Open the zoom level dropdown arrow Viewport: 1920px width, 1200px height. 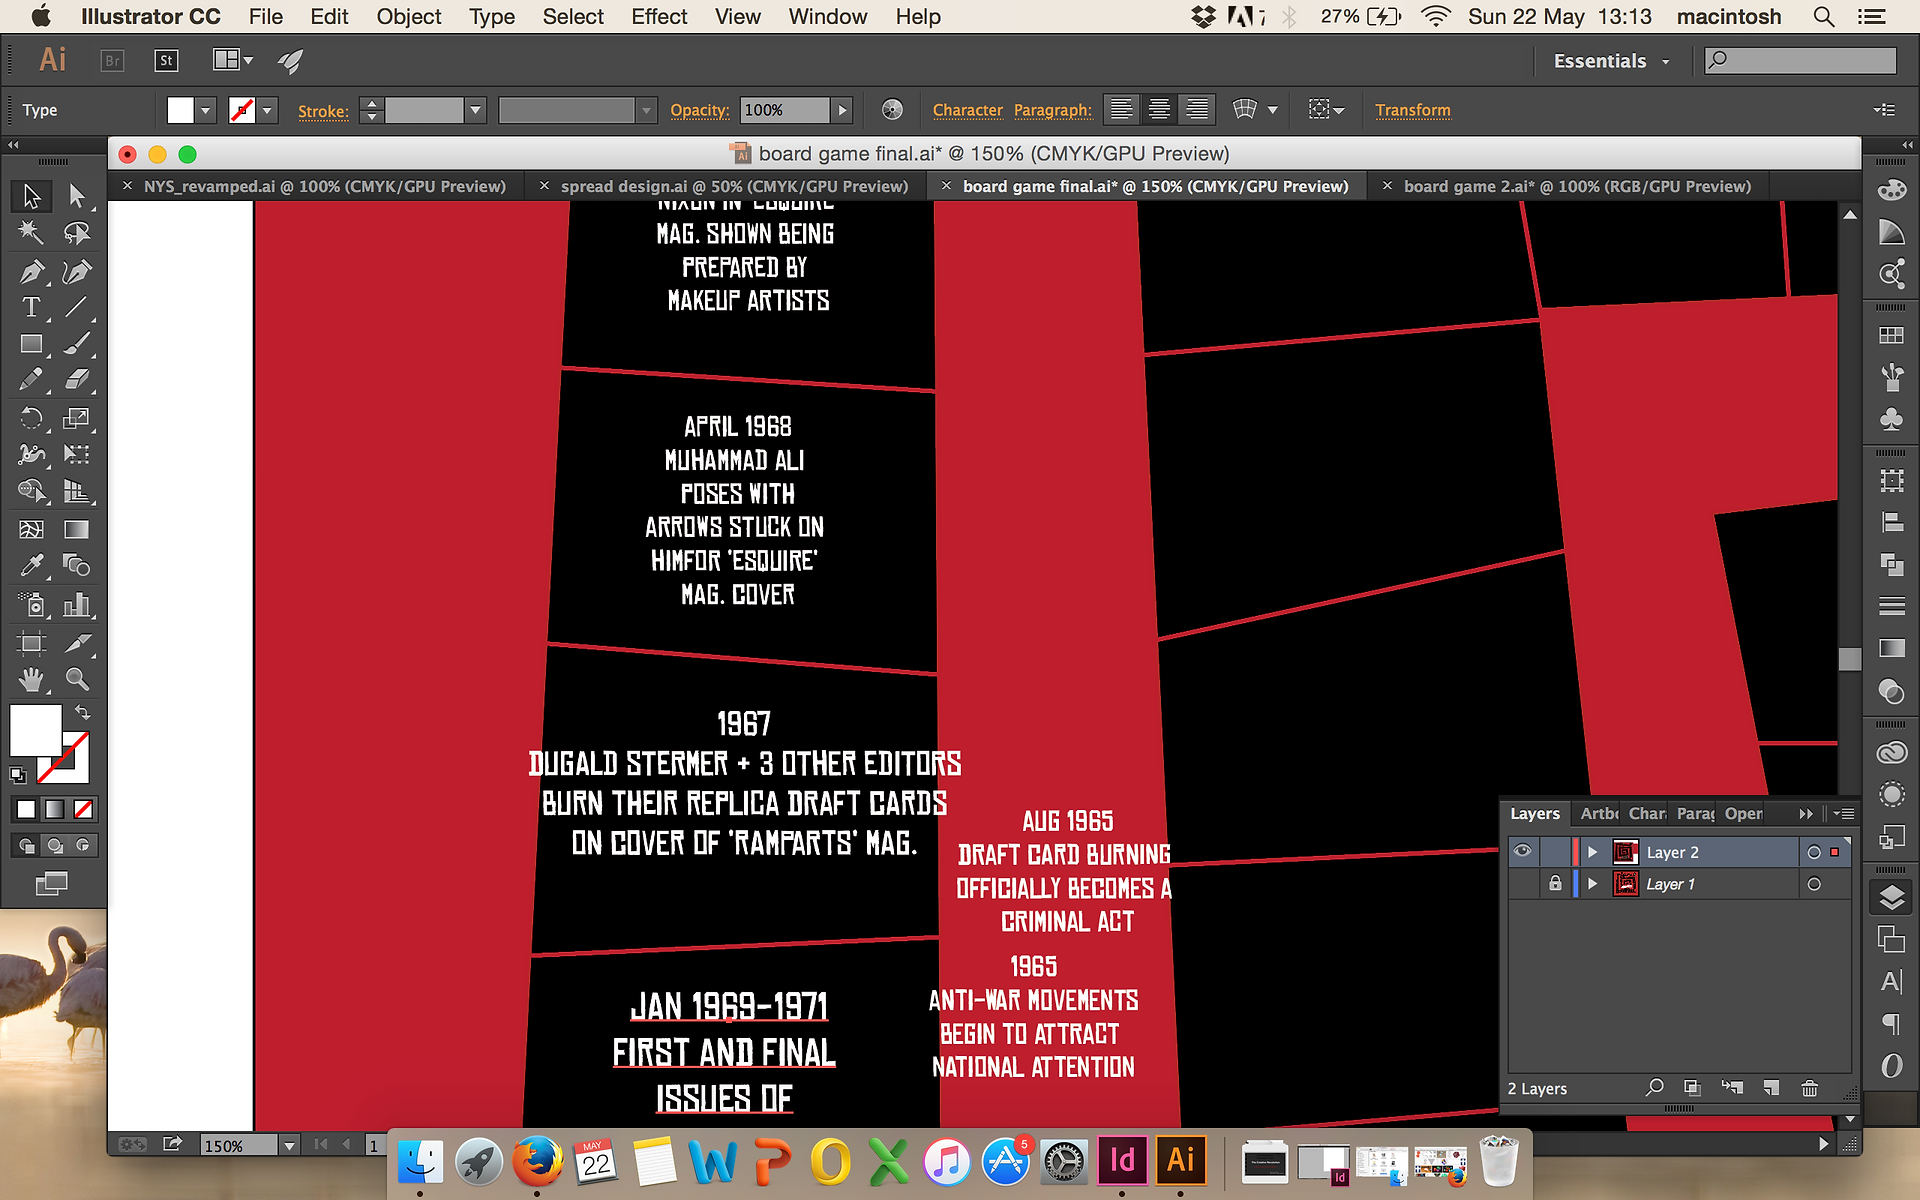pos(289,1145)
